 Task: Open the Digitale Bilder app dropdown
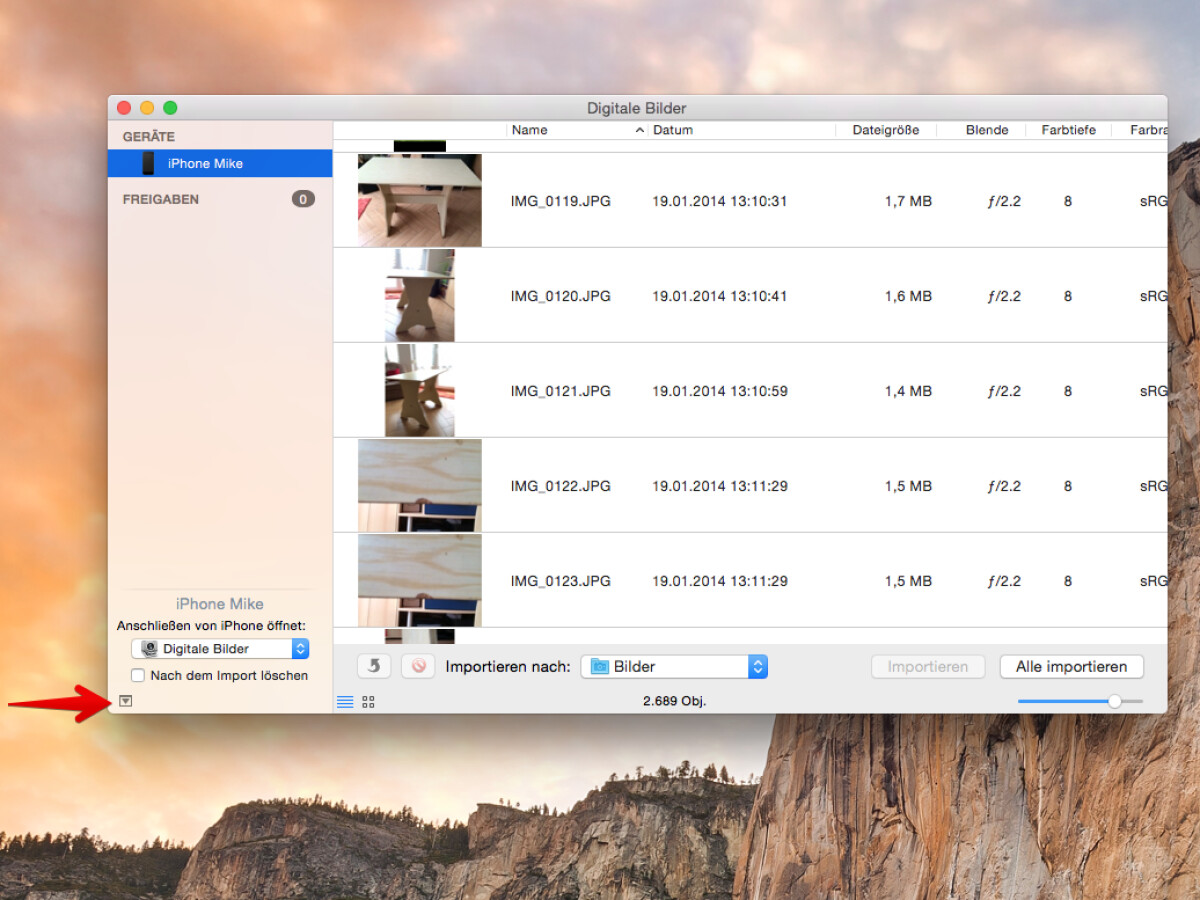pyautogui.click(x=220, y=649)
